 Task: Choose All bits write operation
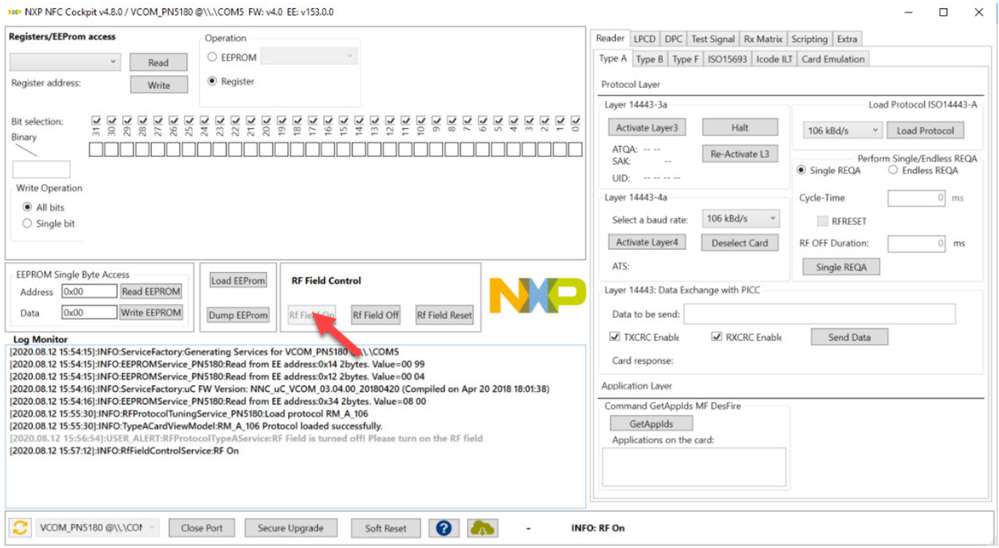tap(27, 207)
